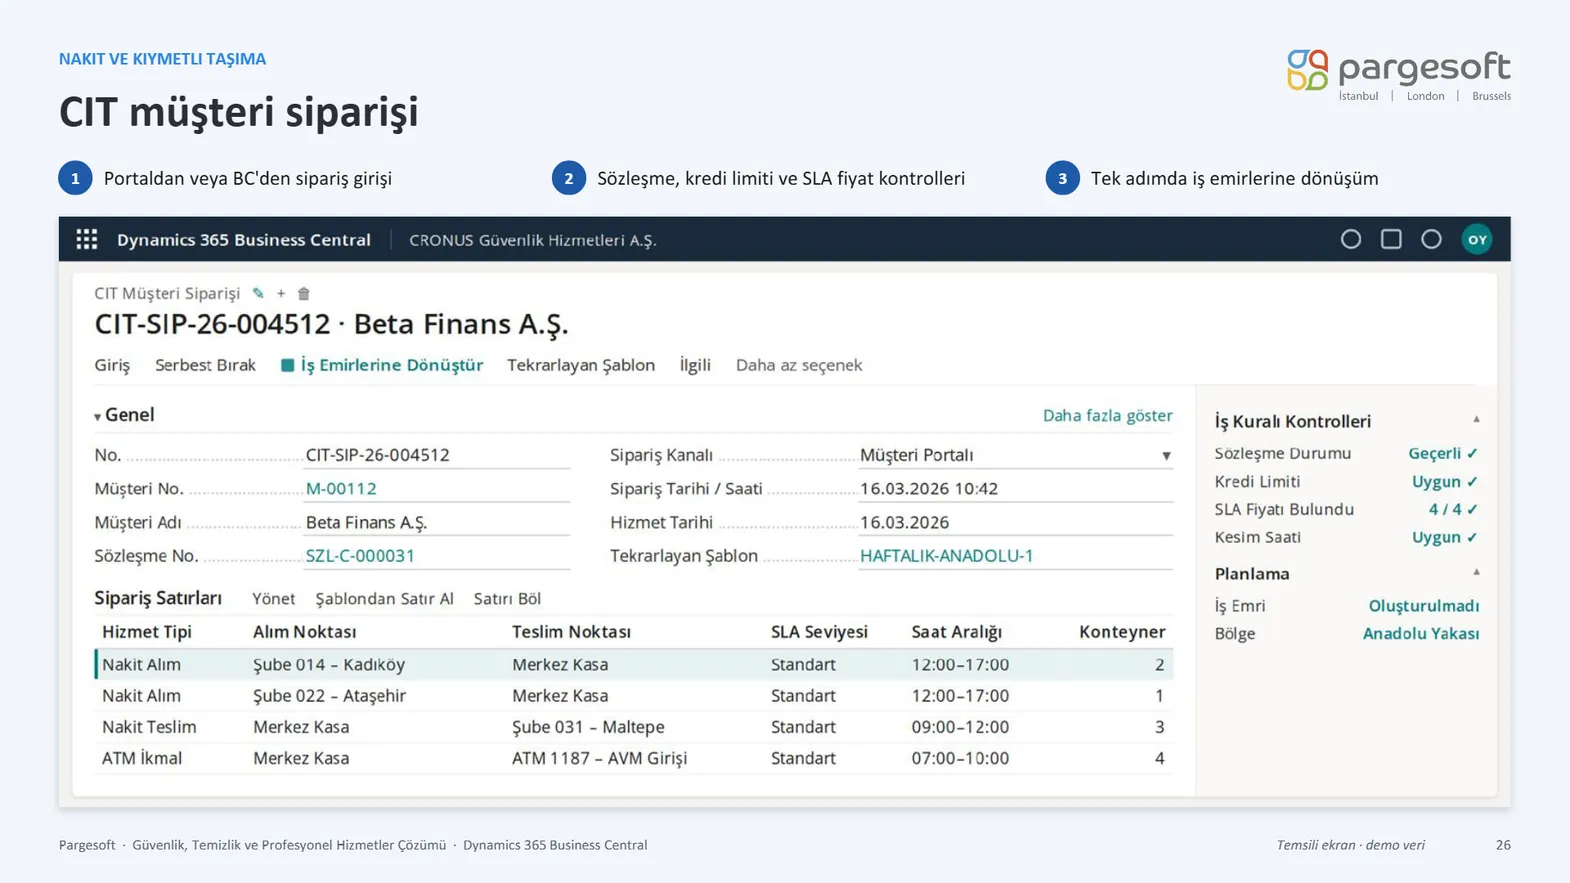Open the app launcher waffle icon
Viewport: 1570px width, 883px height.
pyautogui.click(x=87, y=239)
